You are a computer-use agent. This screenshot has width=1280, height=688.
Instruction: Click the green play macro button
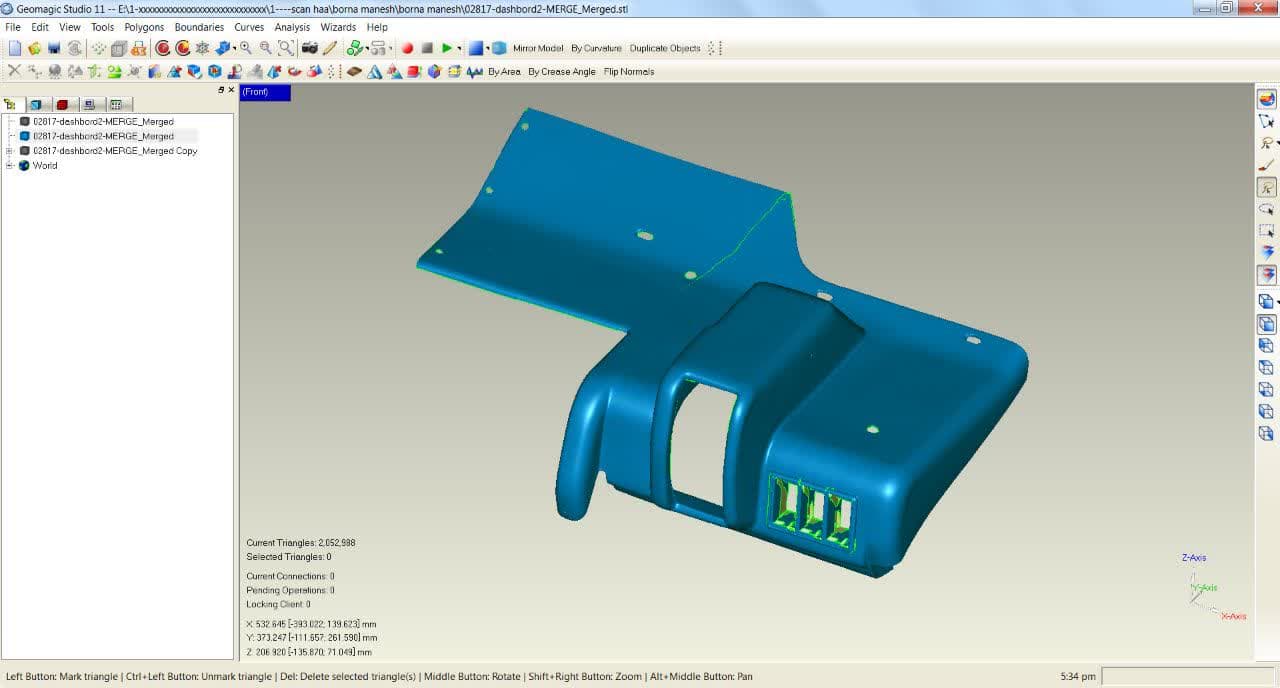pyautogui.click(x=446, y=48)
